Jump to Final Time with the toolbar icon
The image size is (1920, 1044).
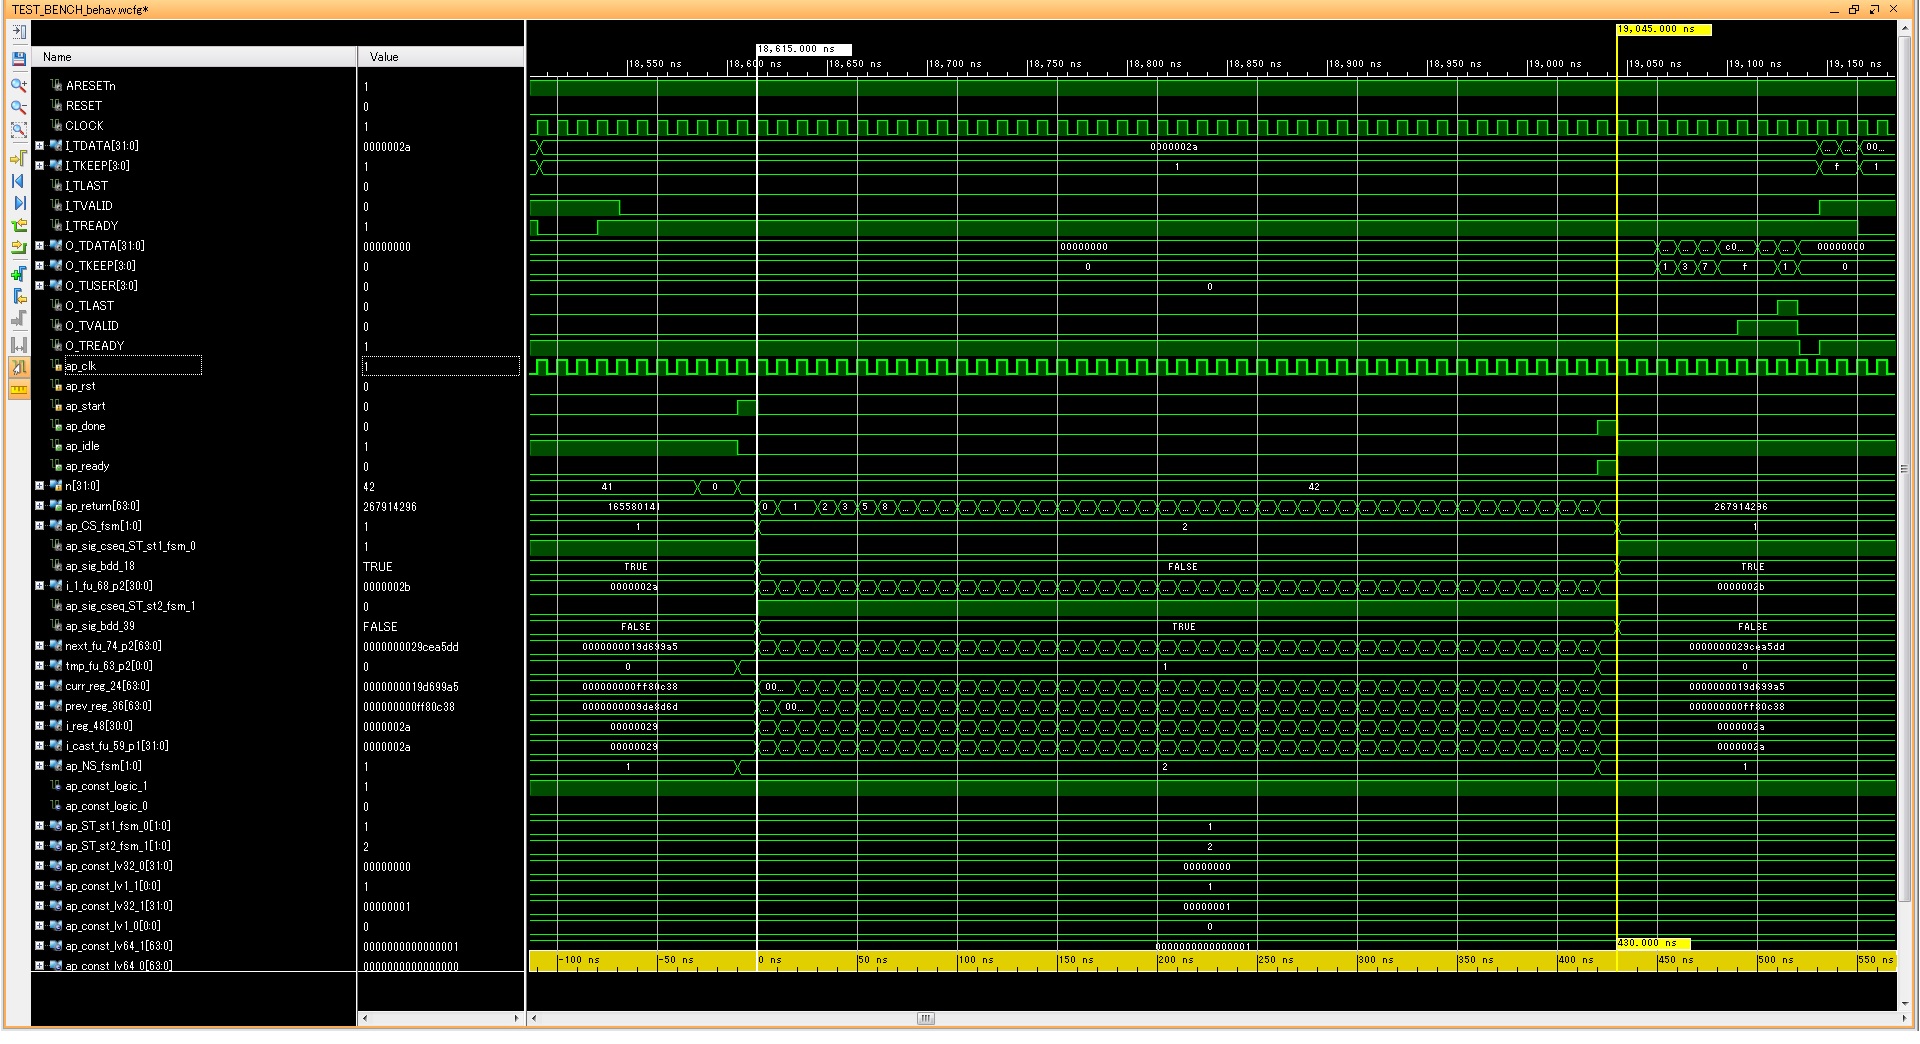[17, 203]
